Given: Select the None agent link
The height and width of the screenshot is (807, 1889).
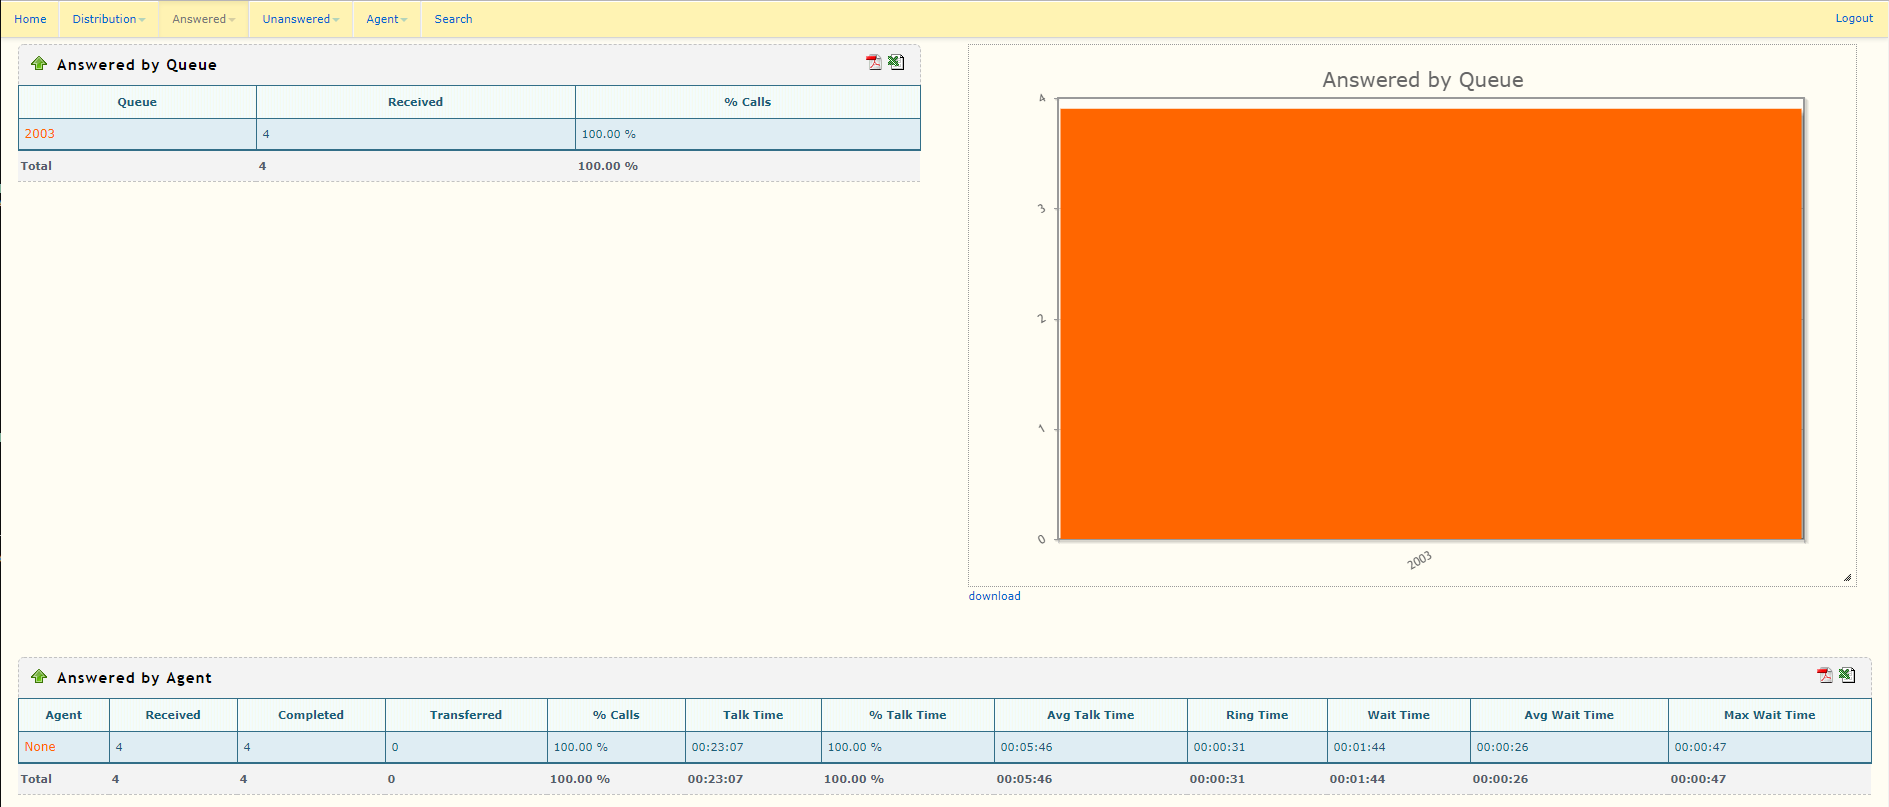Looking at the screenshot, I should pyautogui.click(x=40, y=747).
